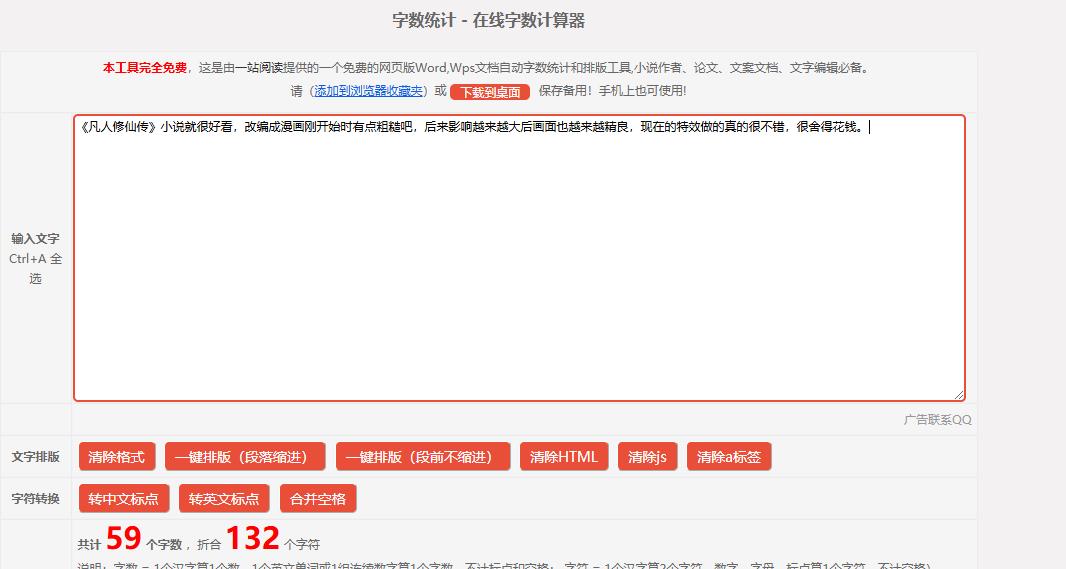Click the 广告联系QQ text
1066x569 pixels.
[x=938, y=419]
